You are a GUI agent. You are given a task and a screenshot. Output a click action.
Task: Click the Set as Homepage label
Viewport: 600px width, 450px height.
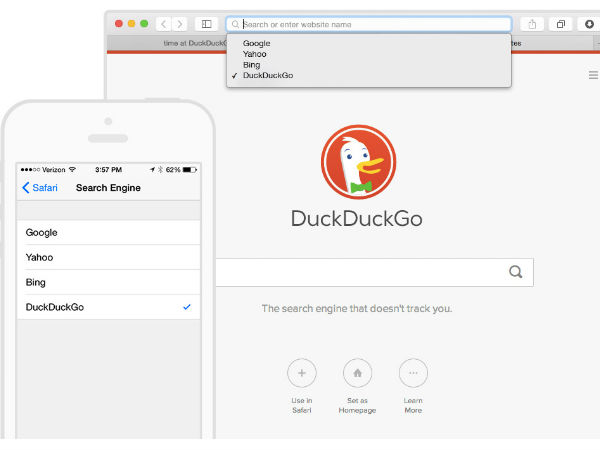(357, 405)
